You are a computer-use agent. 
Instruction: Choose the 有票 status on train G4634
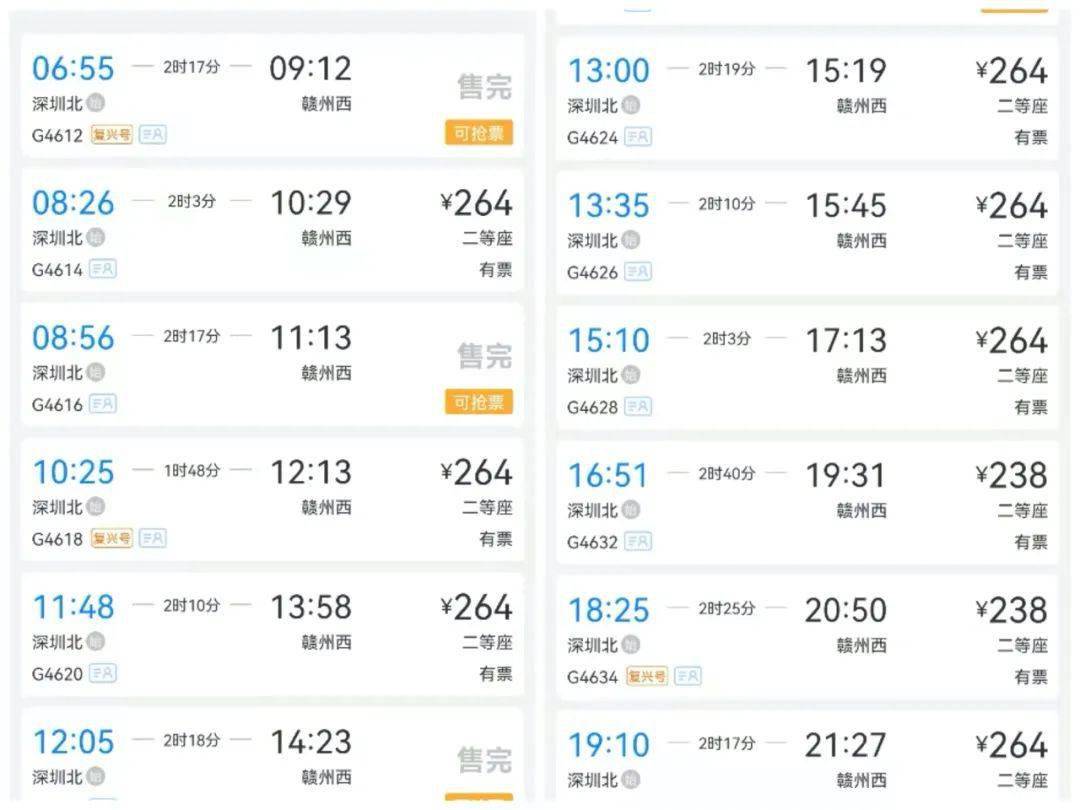click(1031, 677)
